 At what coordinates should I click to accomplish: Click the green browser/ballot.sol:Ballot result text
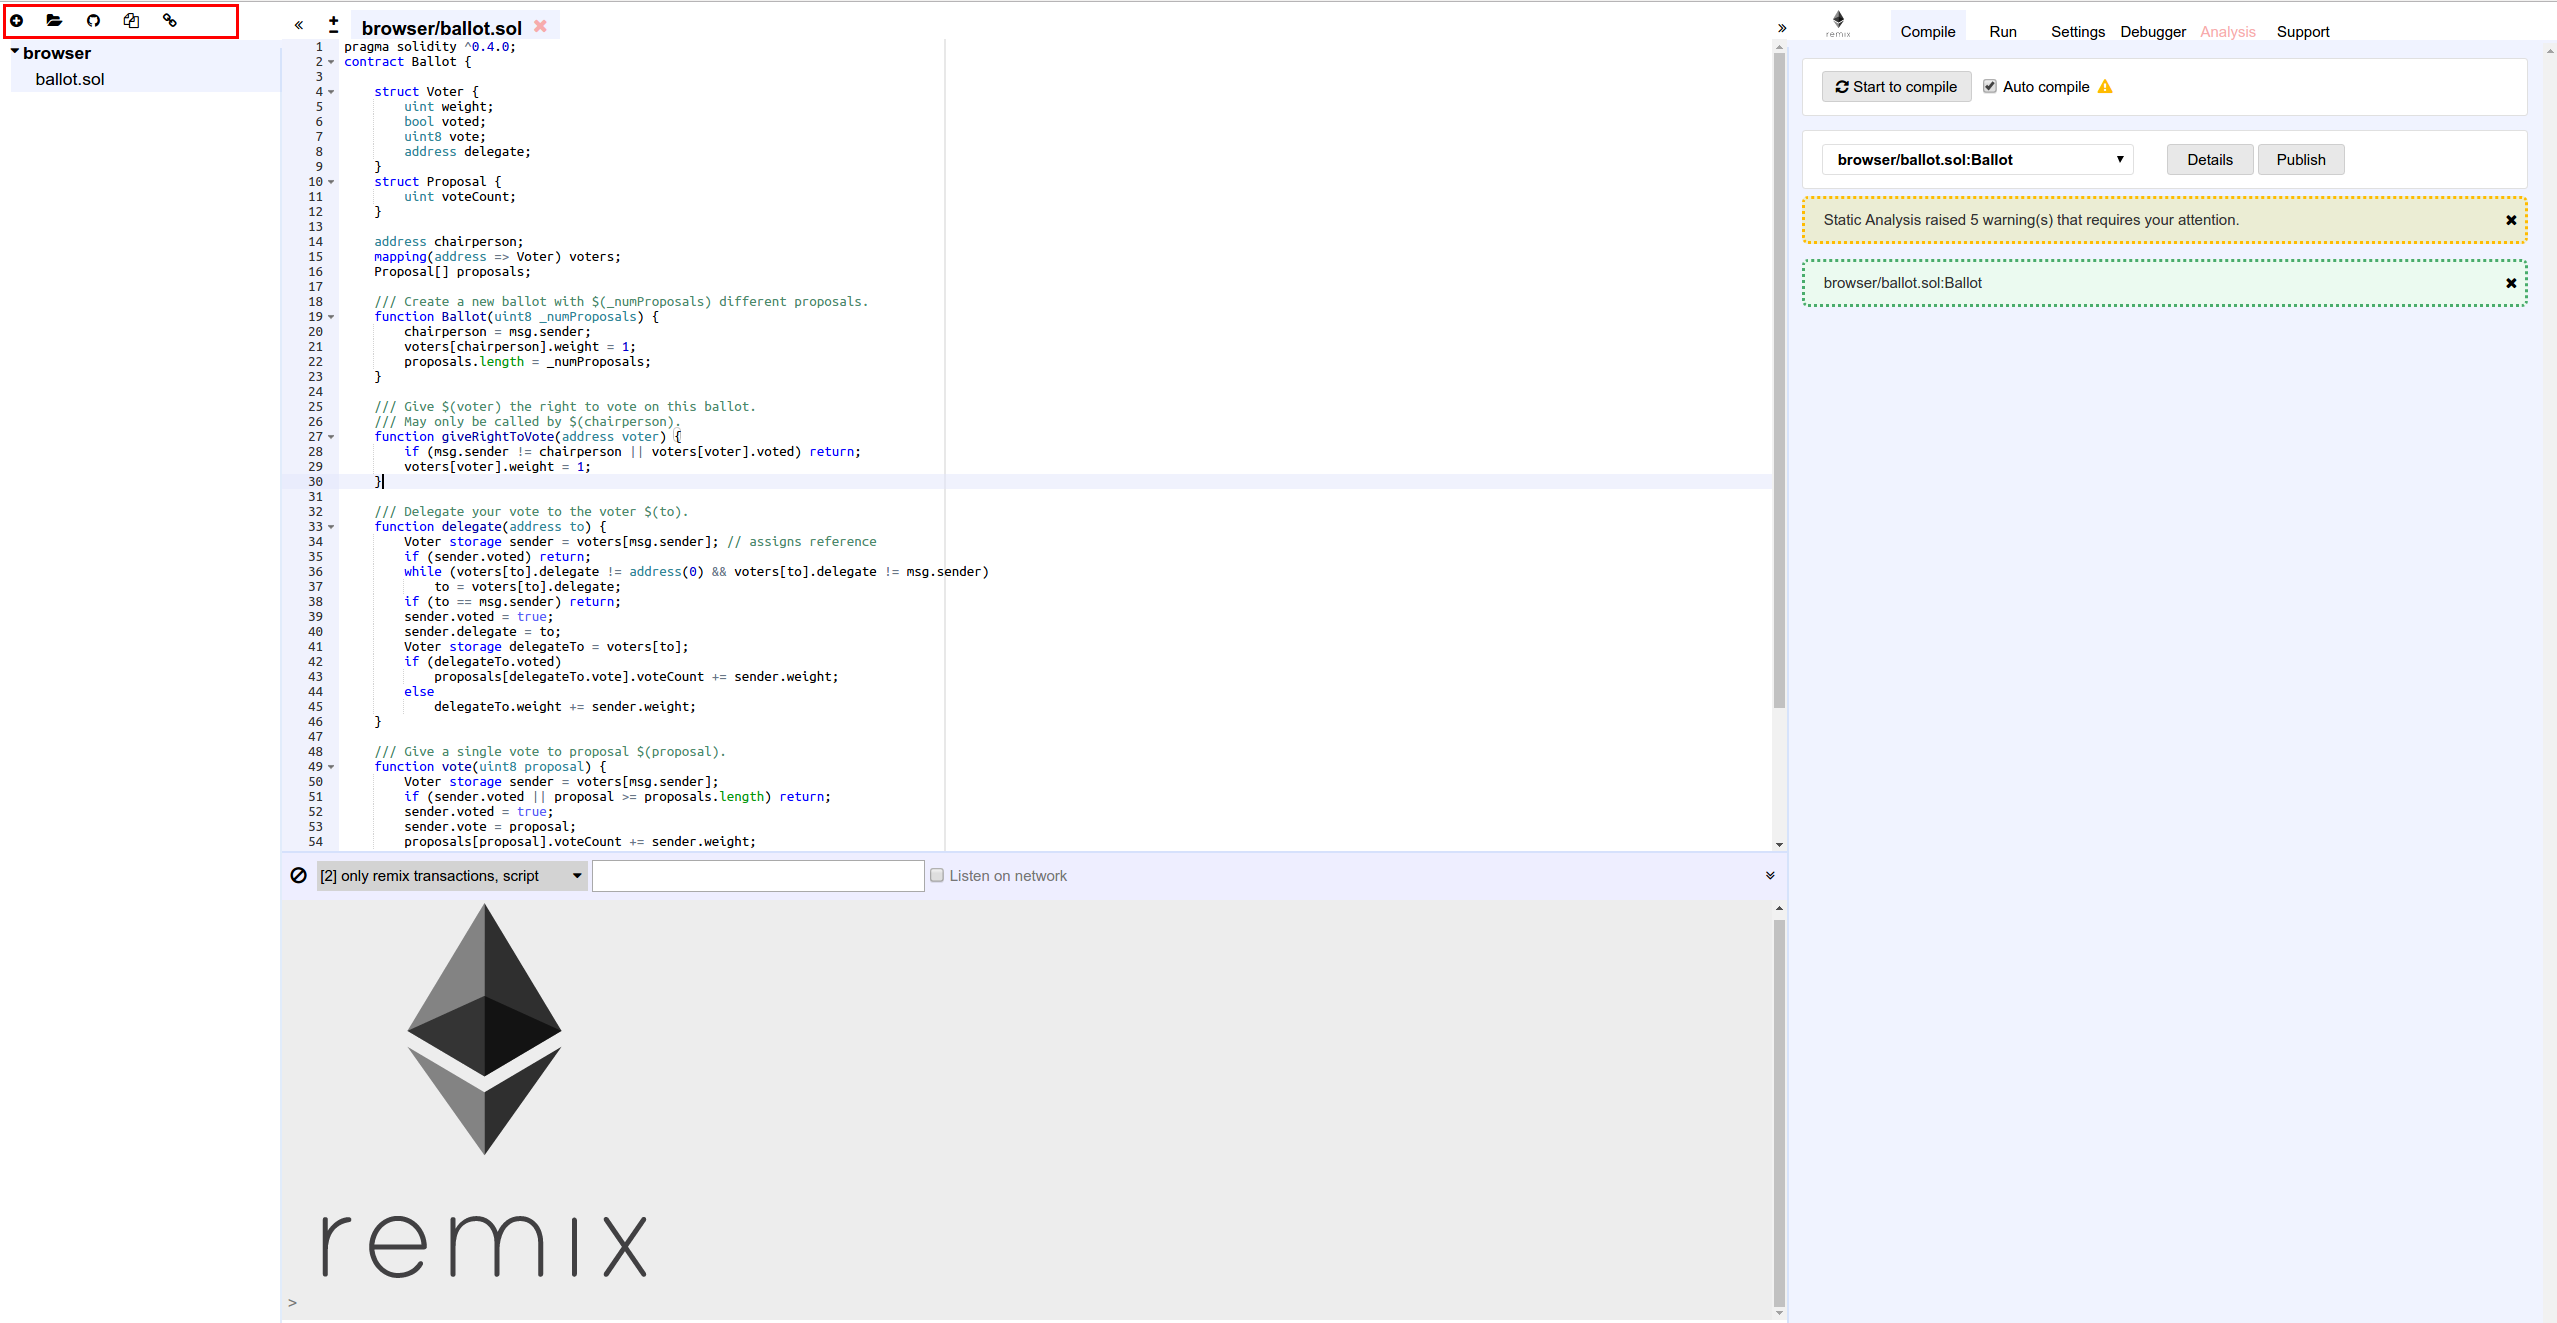point(1902,283)
